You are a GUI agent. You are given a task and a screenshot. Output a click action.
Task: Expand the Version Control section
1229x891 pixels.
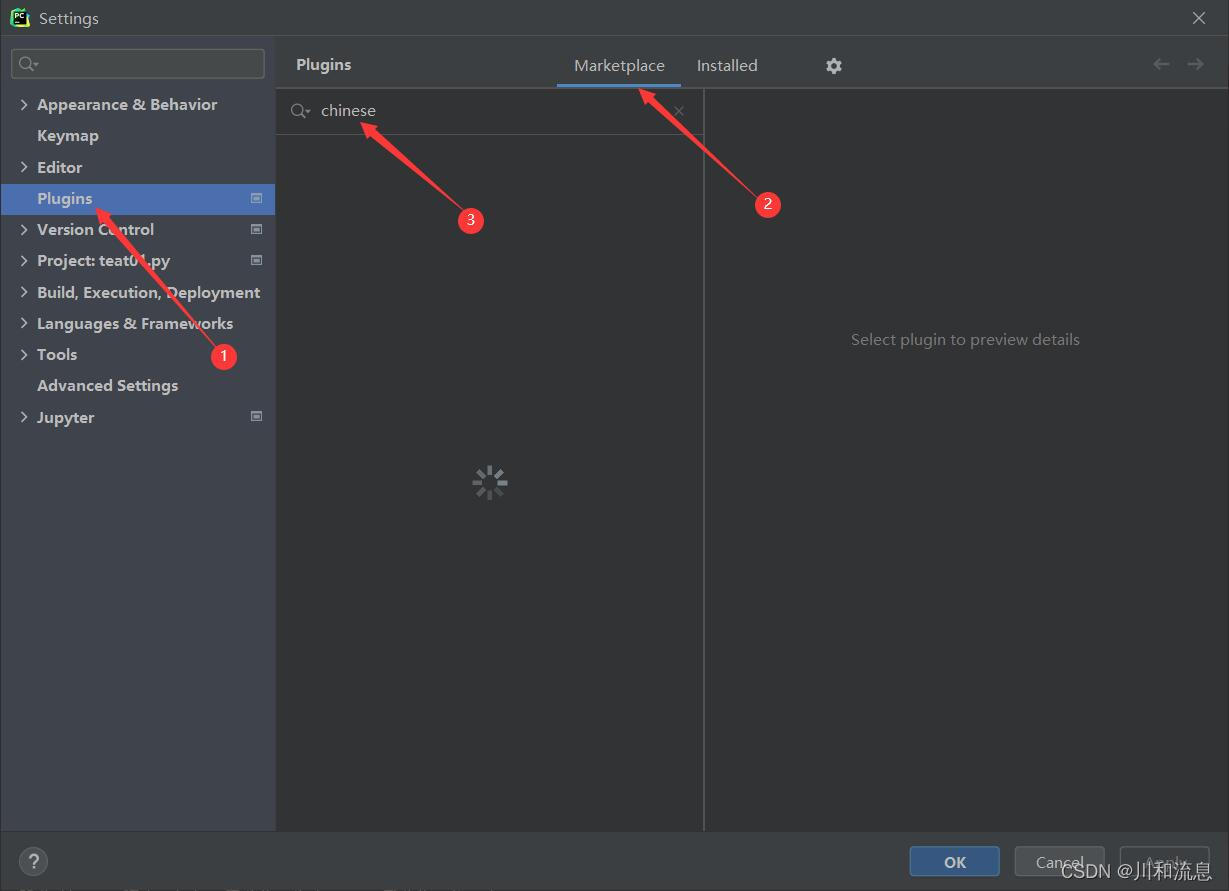coord(24,229)
